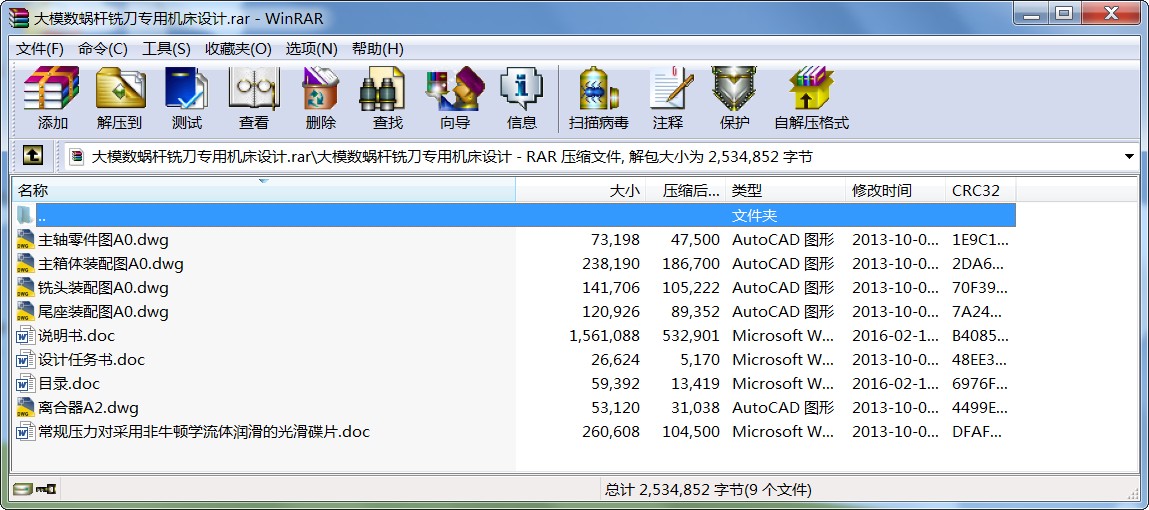Expand the archive path dropdown arrow
1149x510 pixels.
1129,157
